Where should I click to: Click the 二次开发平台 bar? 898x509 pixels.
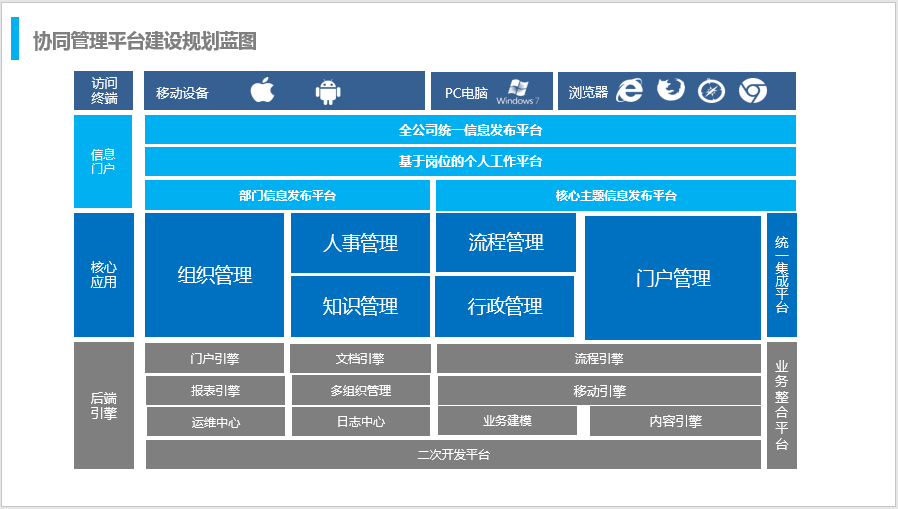[x=453, y=454]
